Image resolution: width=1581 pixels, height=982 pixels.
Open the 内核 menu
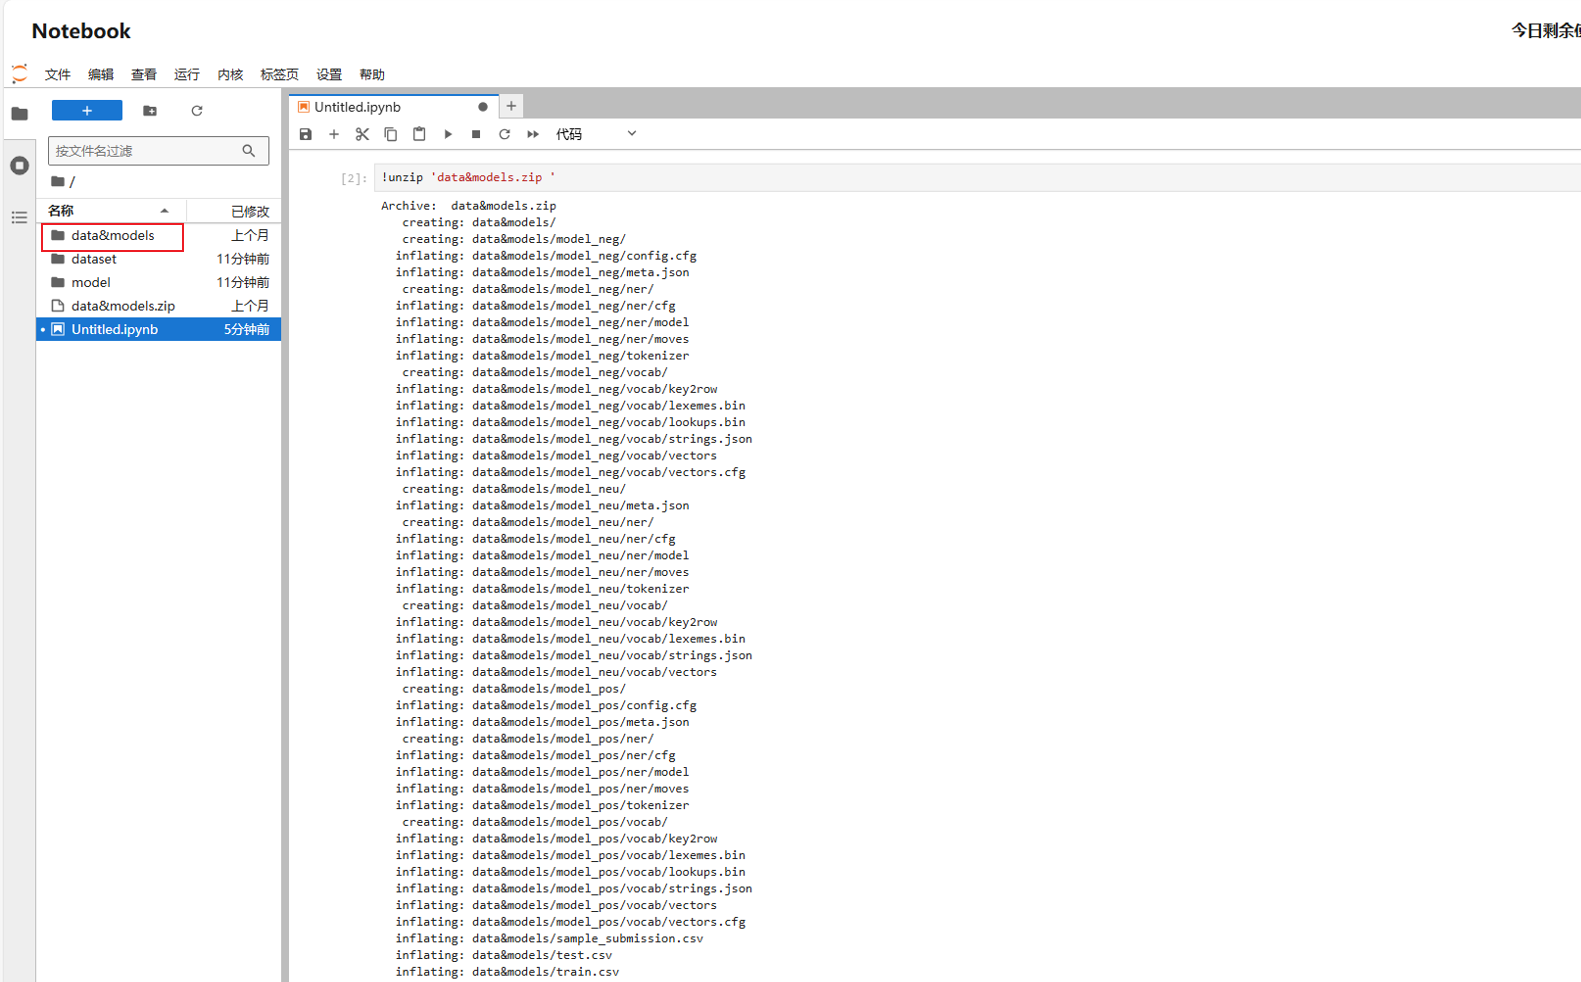pyautogui.click(x=230, y=75)
